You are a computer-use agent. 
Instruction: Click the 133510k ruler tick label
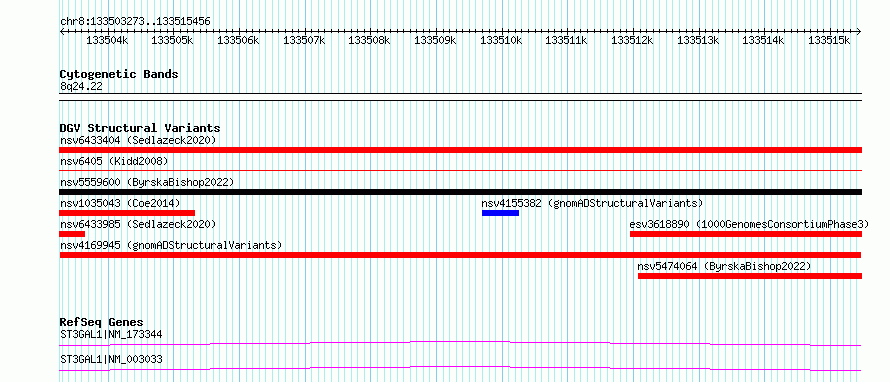[501, 40]
